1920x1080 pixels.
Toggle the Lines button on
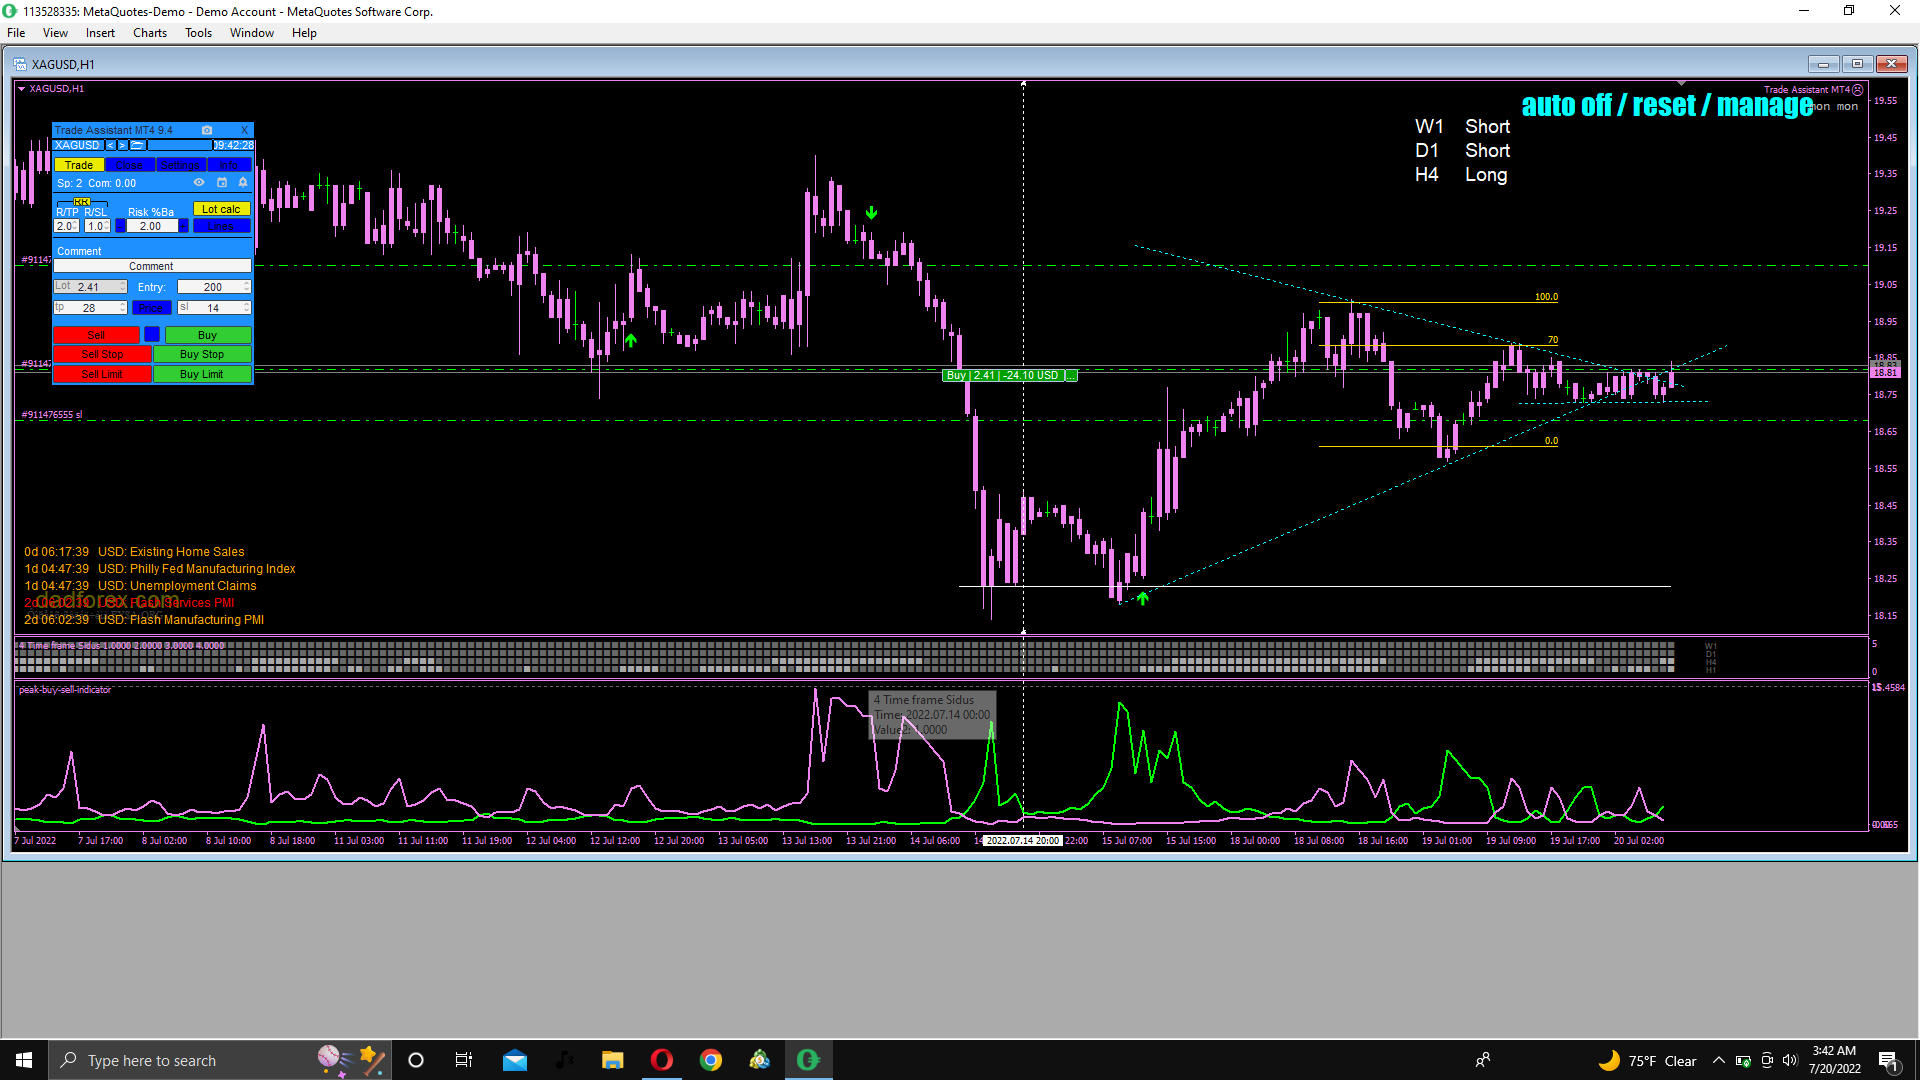[x=221, y=226]
